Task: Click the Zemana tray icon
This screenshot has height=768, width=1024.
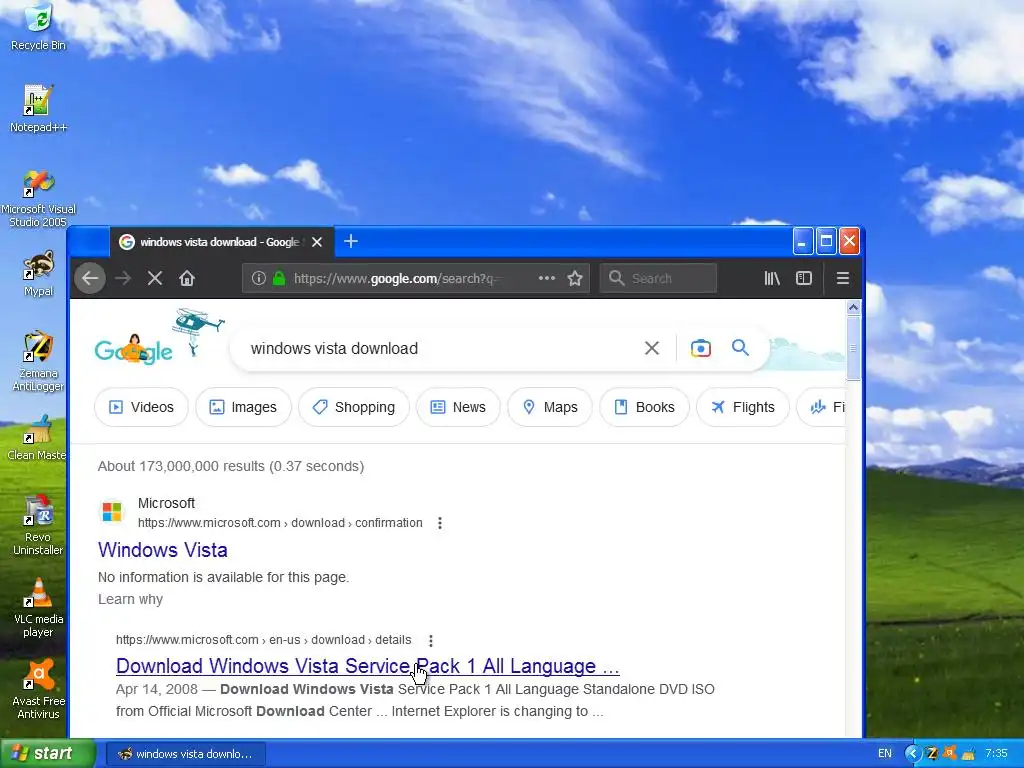Action: (x=932, y=754)
